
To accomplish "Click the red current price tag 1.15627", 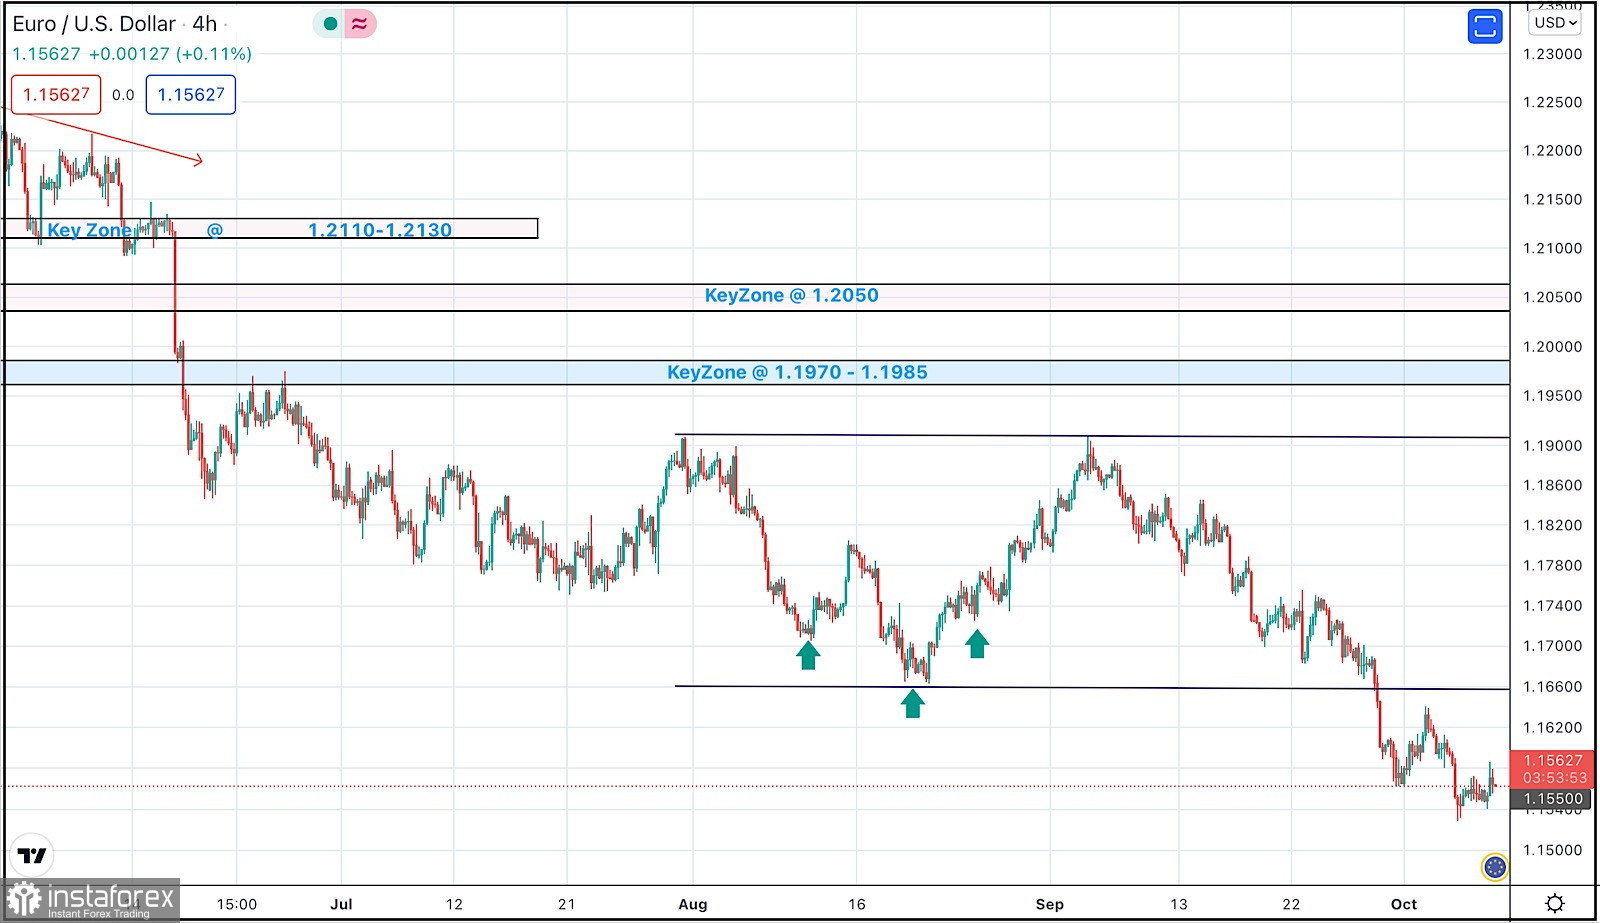I will pyautogui.click(x=1553, y=768).
